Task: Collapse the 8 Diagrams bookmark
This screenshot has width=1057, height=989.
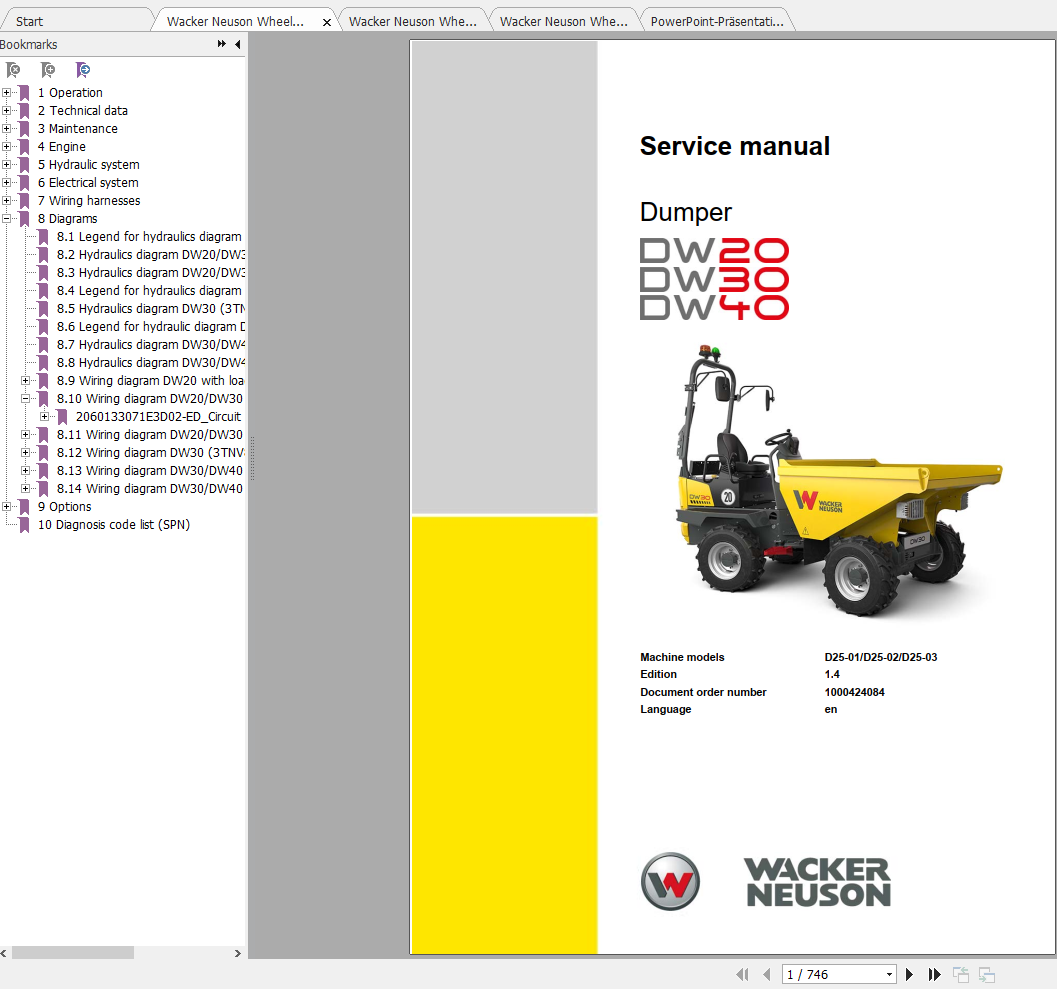Action: tap(8, 218)
